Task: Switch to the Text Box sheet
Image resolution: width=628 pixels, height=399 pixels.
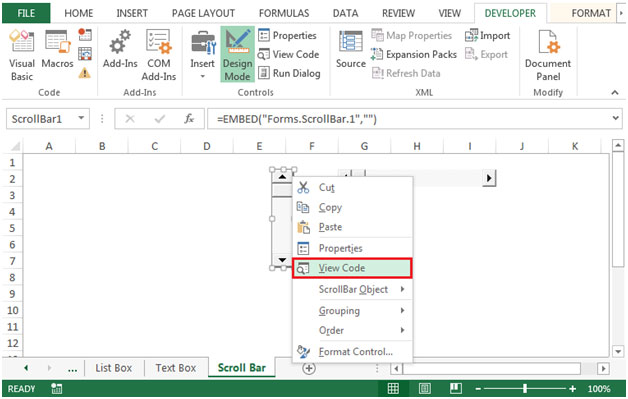Action: click(x=176, y=368)
